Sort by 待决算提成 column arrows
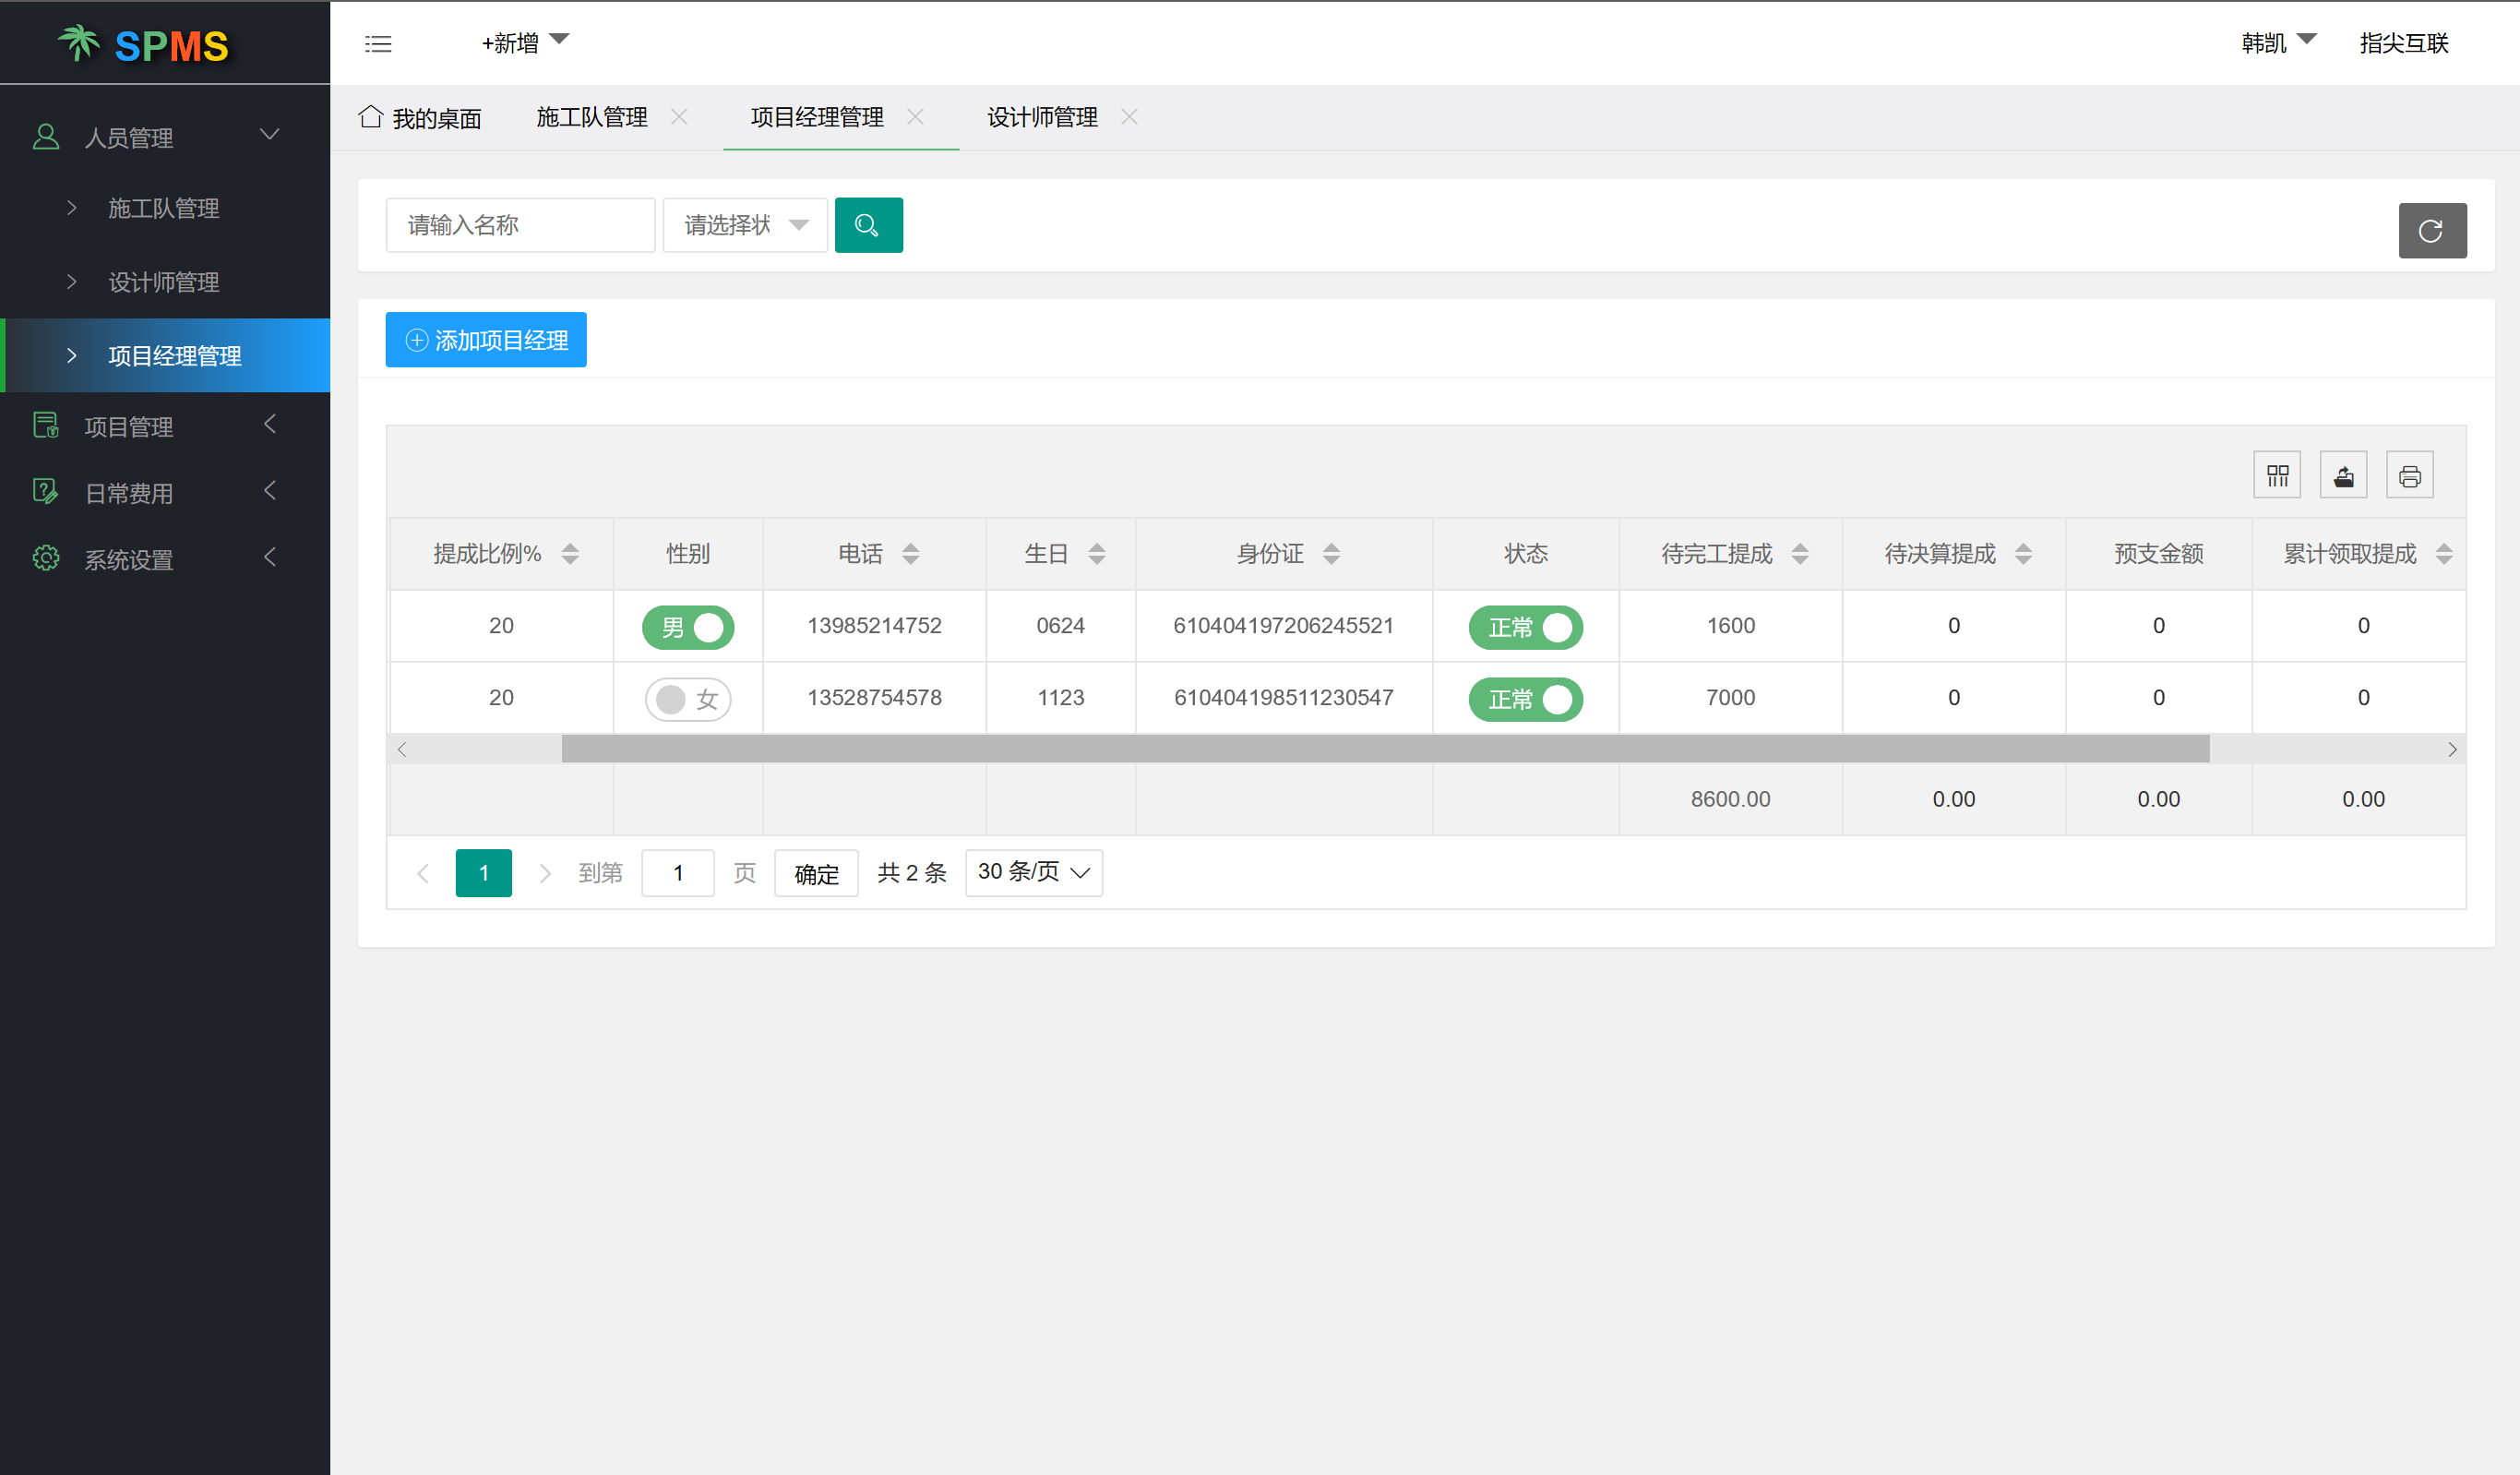 (x=2023, y=554)
